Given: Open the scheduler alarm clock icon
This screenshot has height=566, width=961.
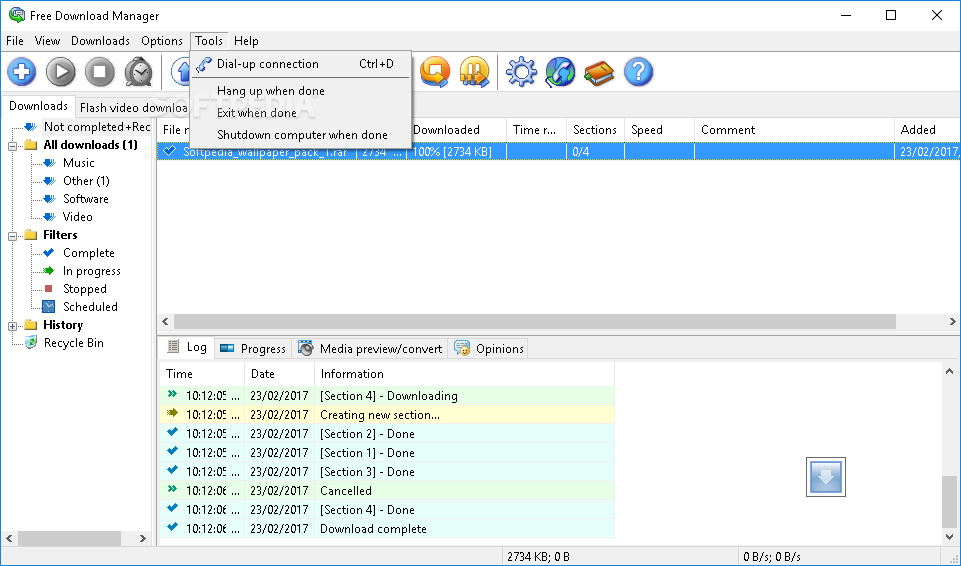Looking at the screenshot, I should click(x=139, y=72).
